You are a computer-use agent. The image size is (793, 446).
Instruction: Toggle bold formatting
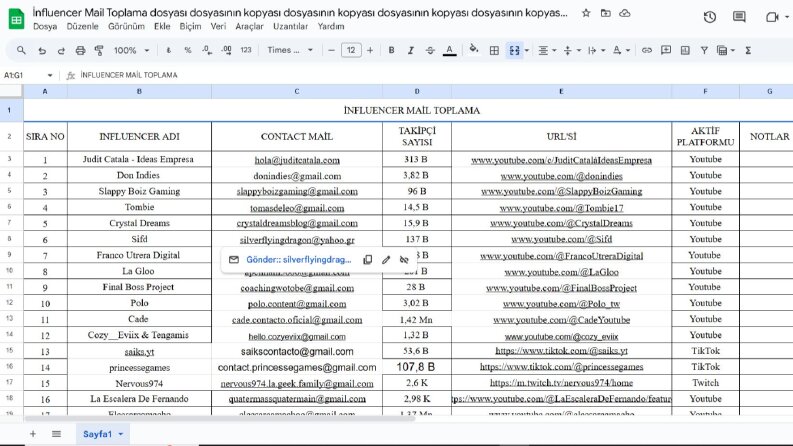point(391,50)
